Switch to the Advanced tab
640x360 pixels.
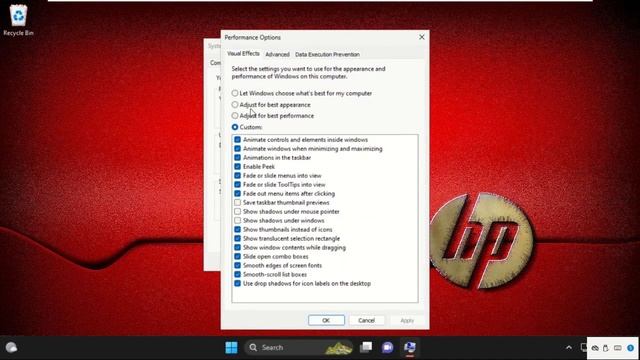coord(277,54)
